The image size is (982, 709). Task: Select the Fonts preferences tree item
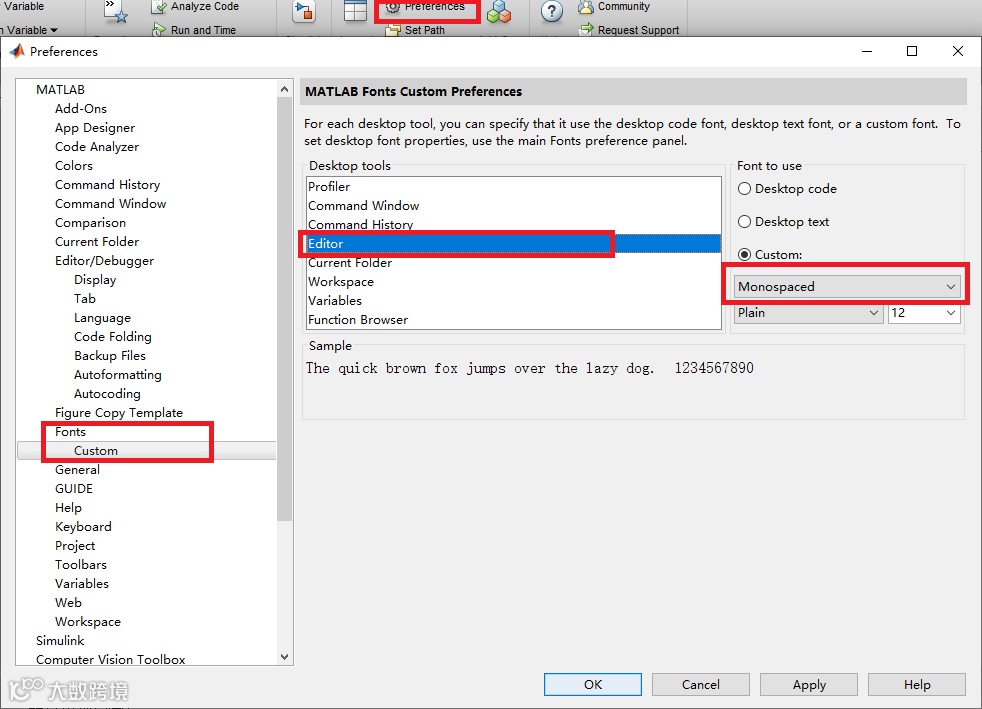[70, 432]
